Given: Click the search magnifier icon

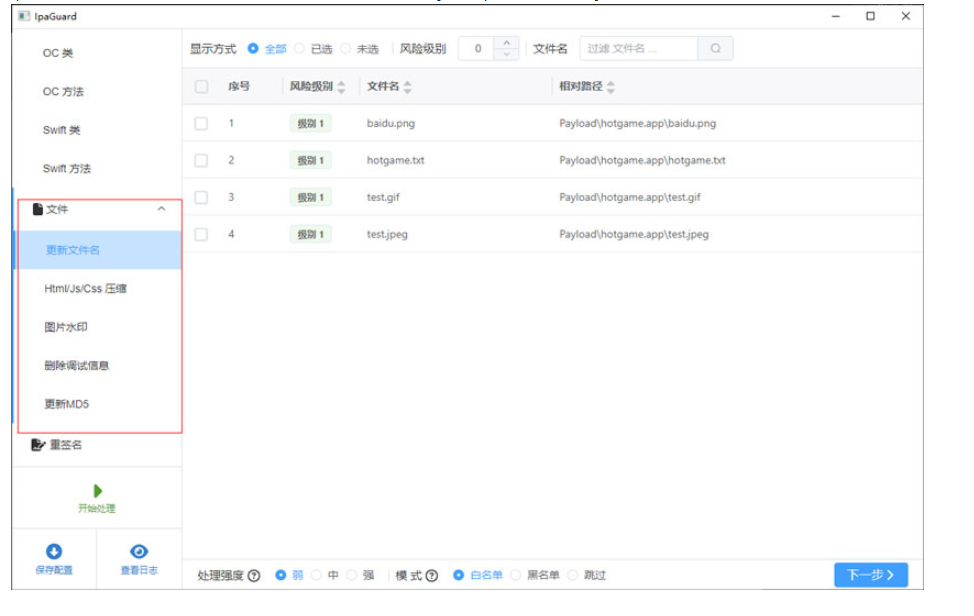Looking at the screenshot, I should pos(714,47).
